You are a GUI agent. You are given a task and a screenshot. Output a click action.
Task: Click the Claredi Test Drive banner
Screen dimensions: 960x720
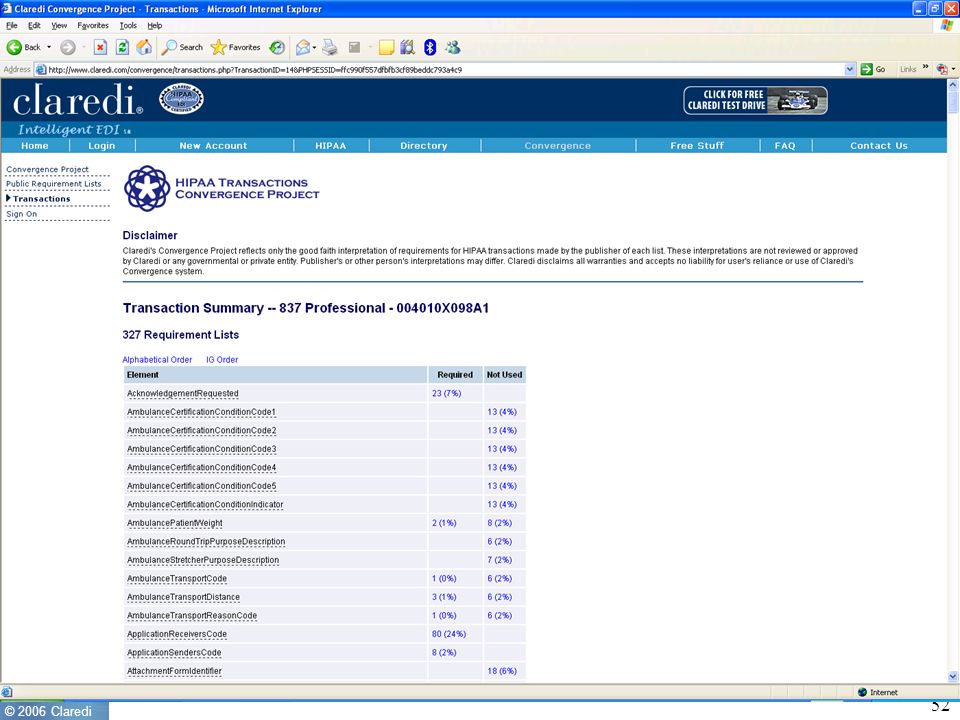tap(756, 100)
